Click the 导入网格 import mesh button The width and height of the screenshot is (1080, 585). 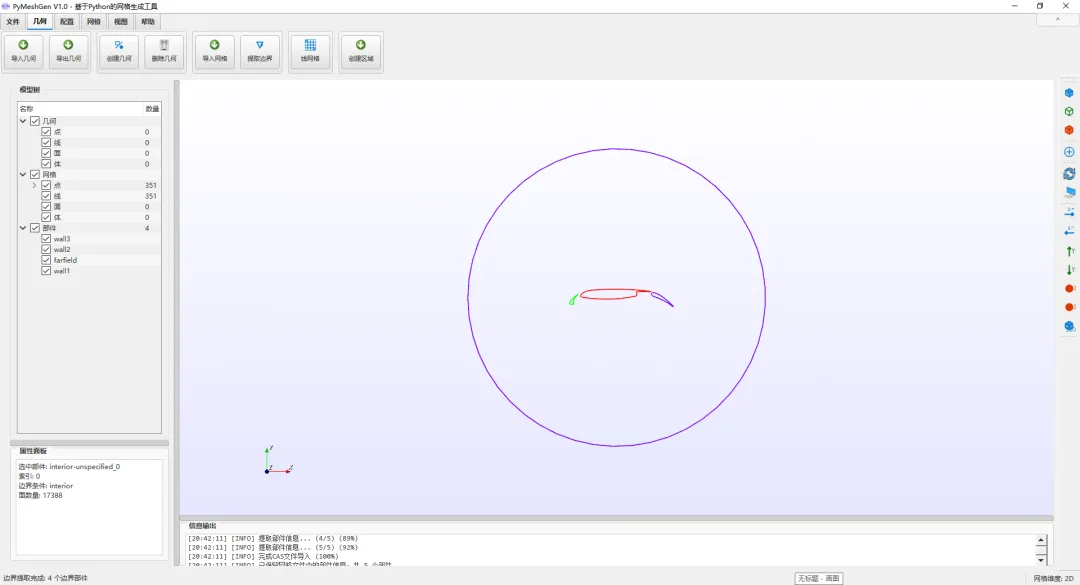click(214, 51)
